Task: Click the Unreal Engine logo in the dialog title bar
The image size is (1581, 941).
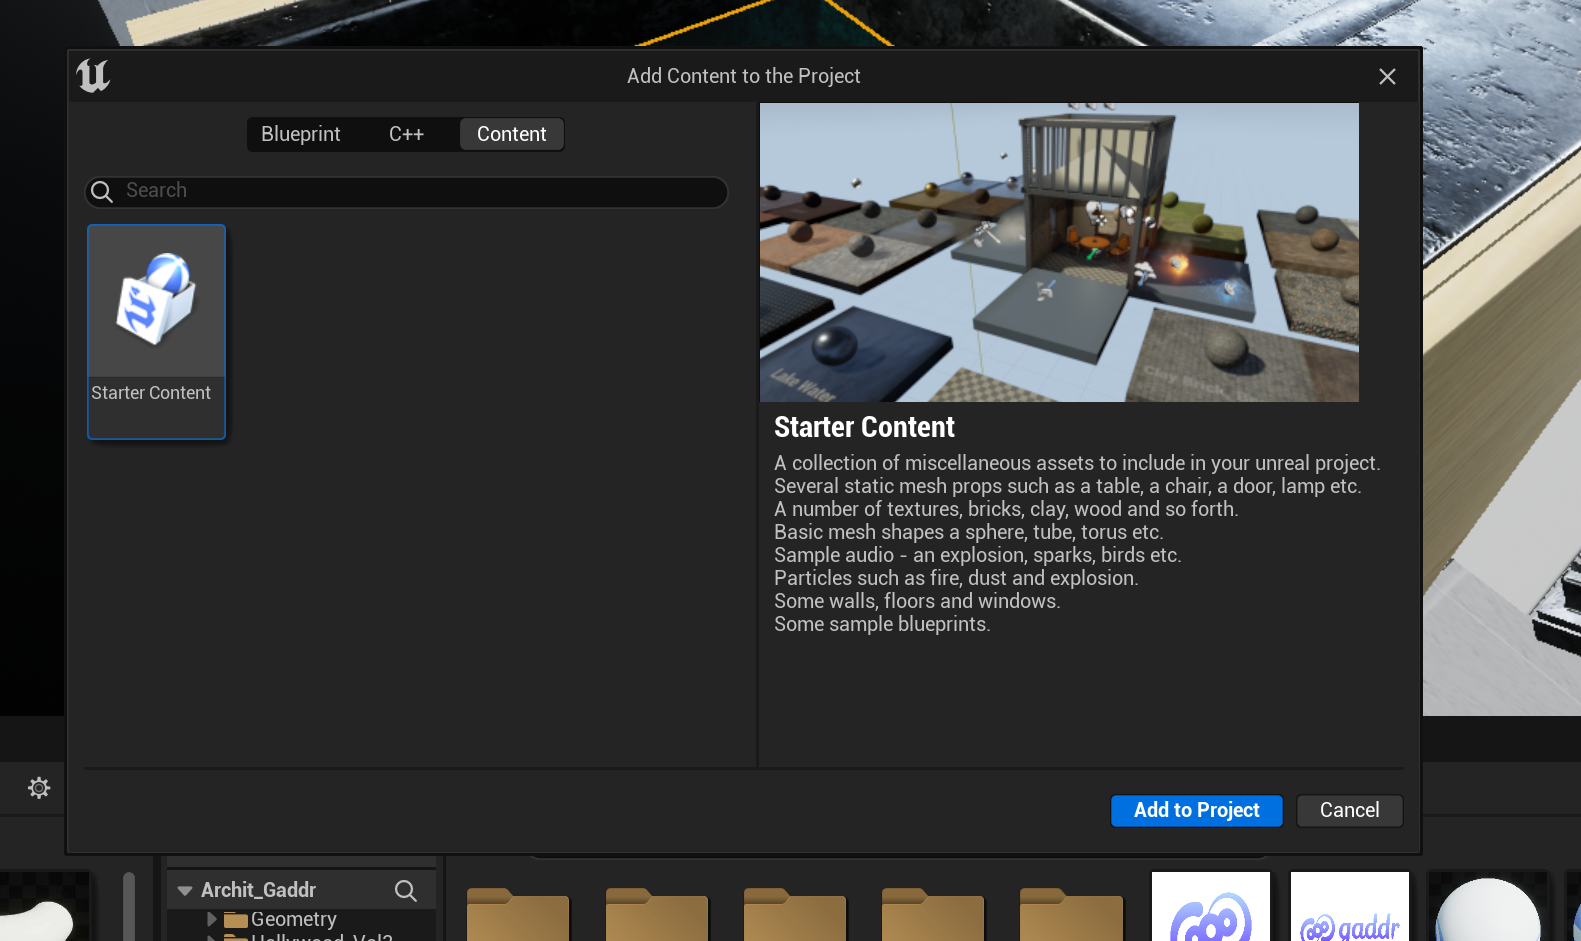Action: click(x=93, y=76)
